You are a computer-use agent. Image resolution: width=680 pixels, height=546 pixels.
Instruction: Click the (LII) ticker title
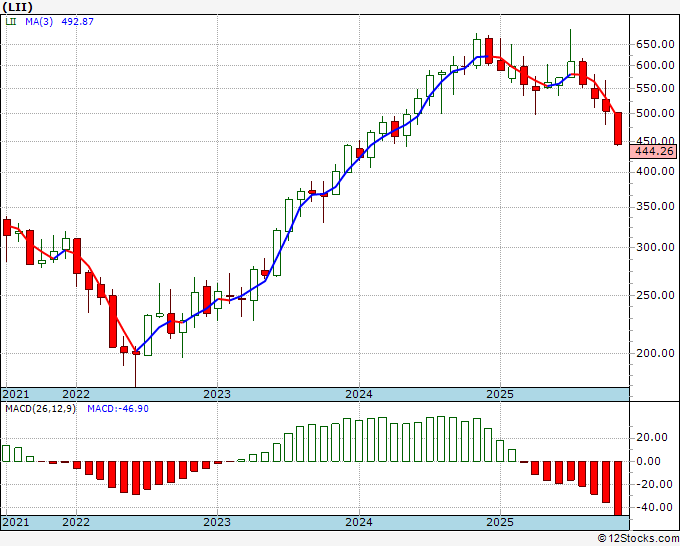pos(17,7)
